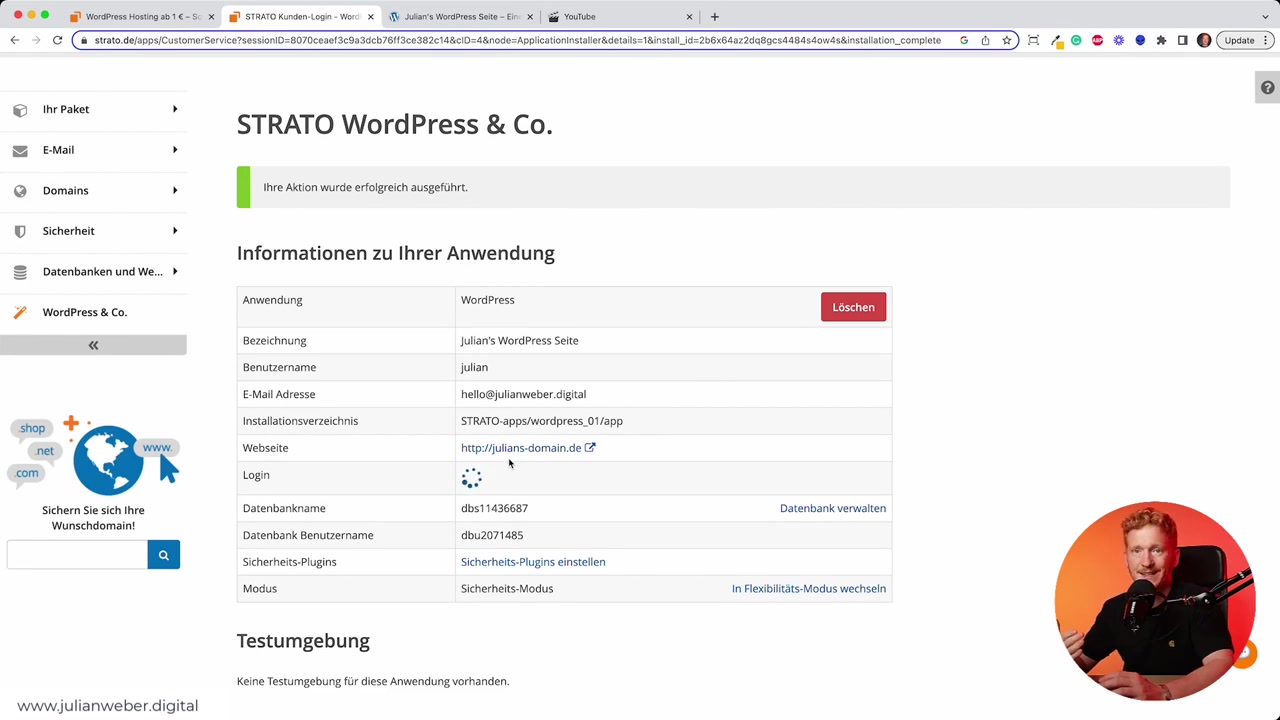This screenshot has height=720, width=1280.
Task: Expand the Domains submenu arrow
Action: pyautogui.click(x=175, y=190)
